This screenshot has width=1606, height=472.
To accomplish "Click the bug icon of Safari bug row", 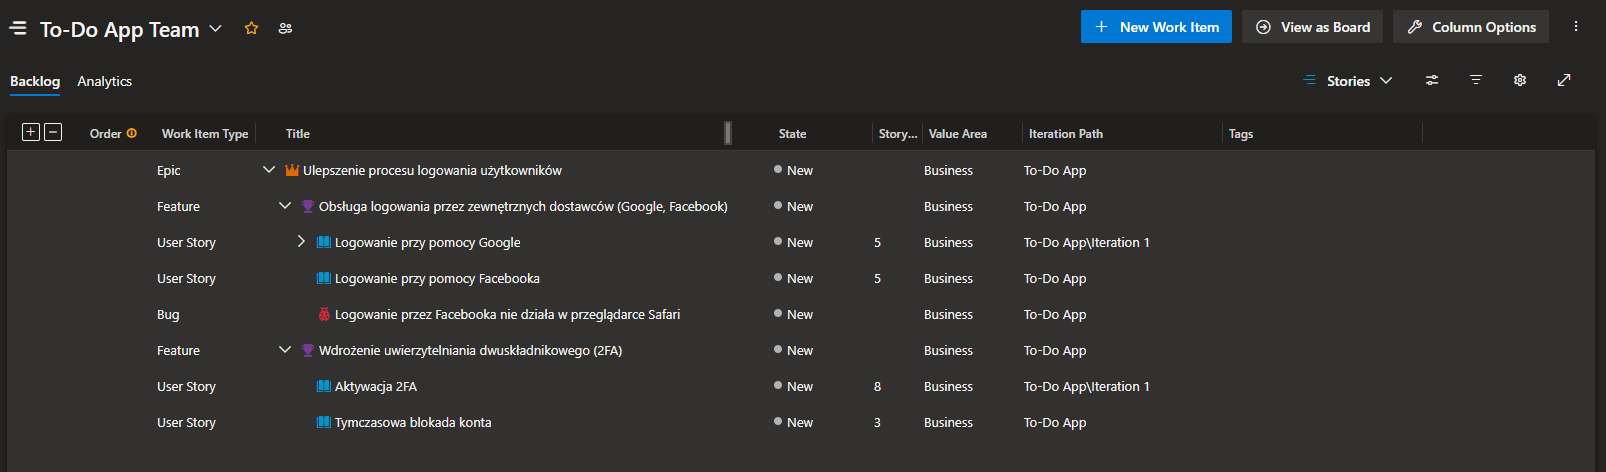I will (x=324, y=314).
